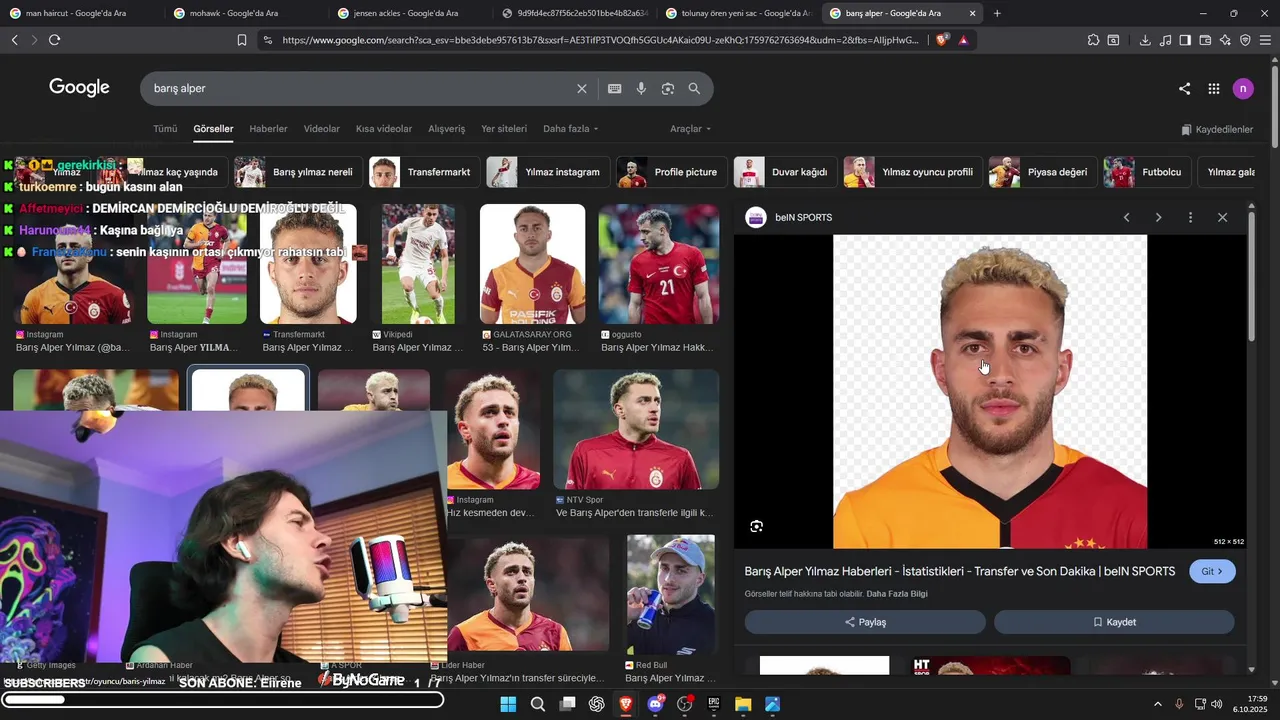Image resolution: width=1280 pixels, height=720 pixels.
Task: Close the image preview panel
Action: click(x=1222, y=217)
